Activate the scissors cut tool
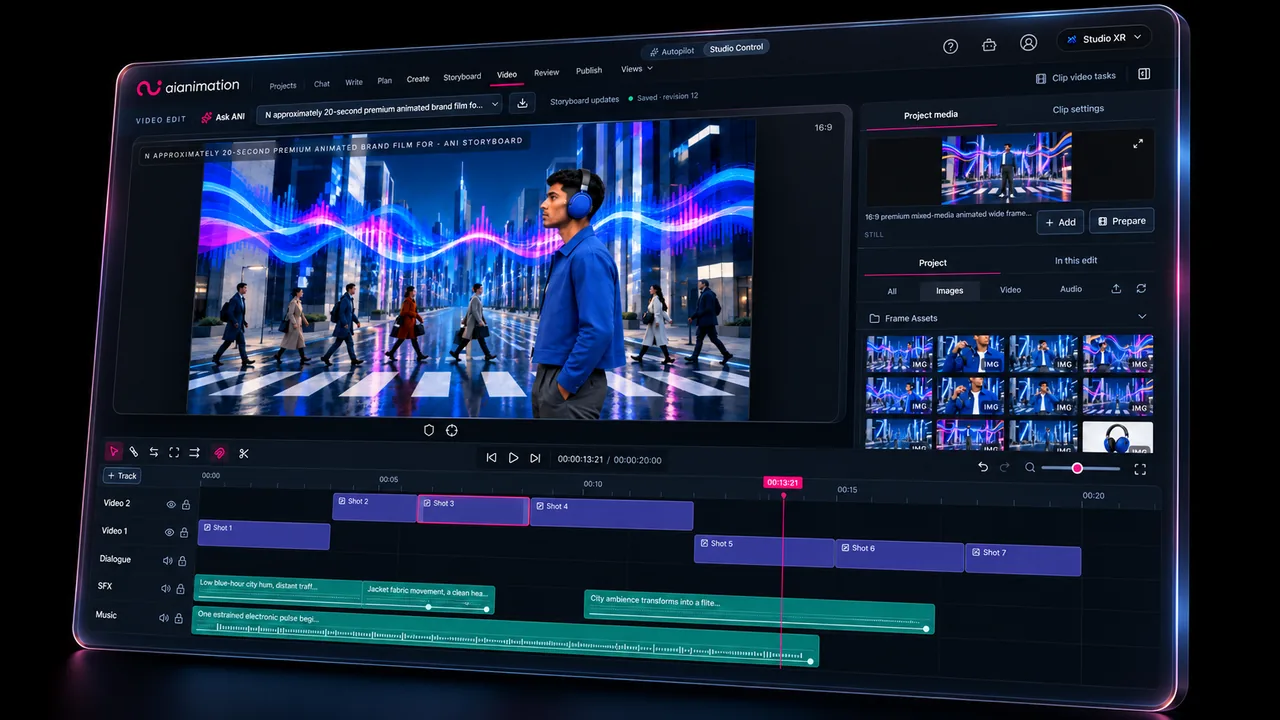Viewport: 1280px width, 720px height. (x=243, y=453)
